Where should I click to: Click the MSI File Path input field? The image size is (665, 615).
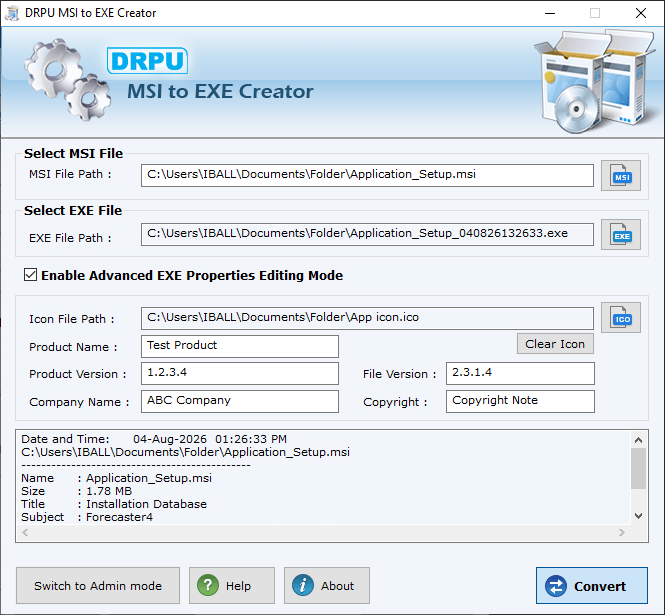pyautogui.click(x=367, y=176)
